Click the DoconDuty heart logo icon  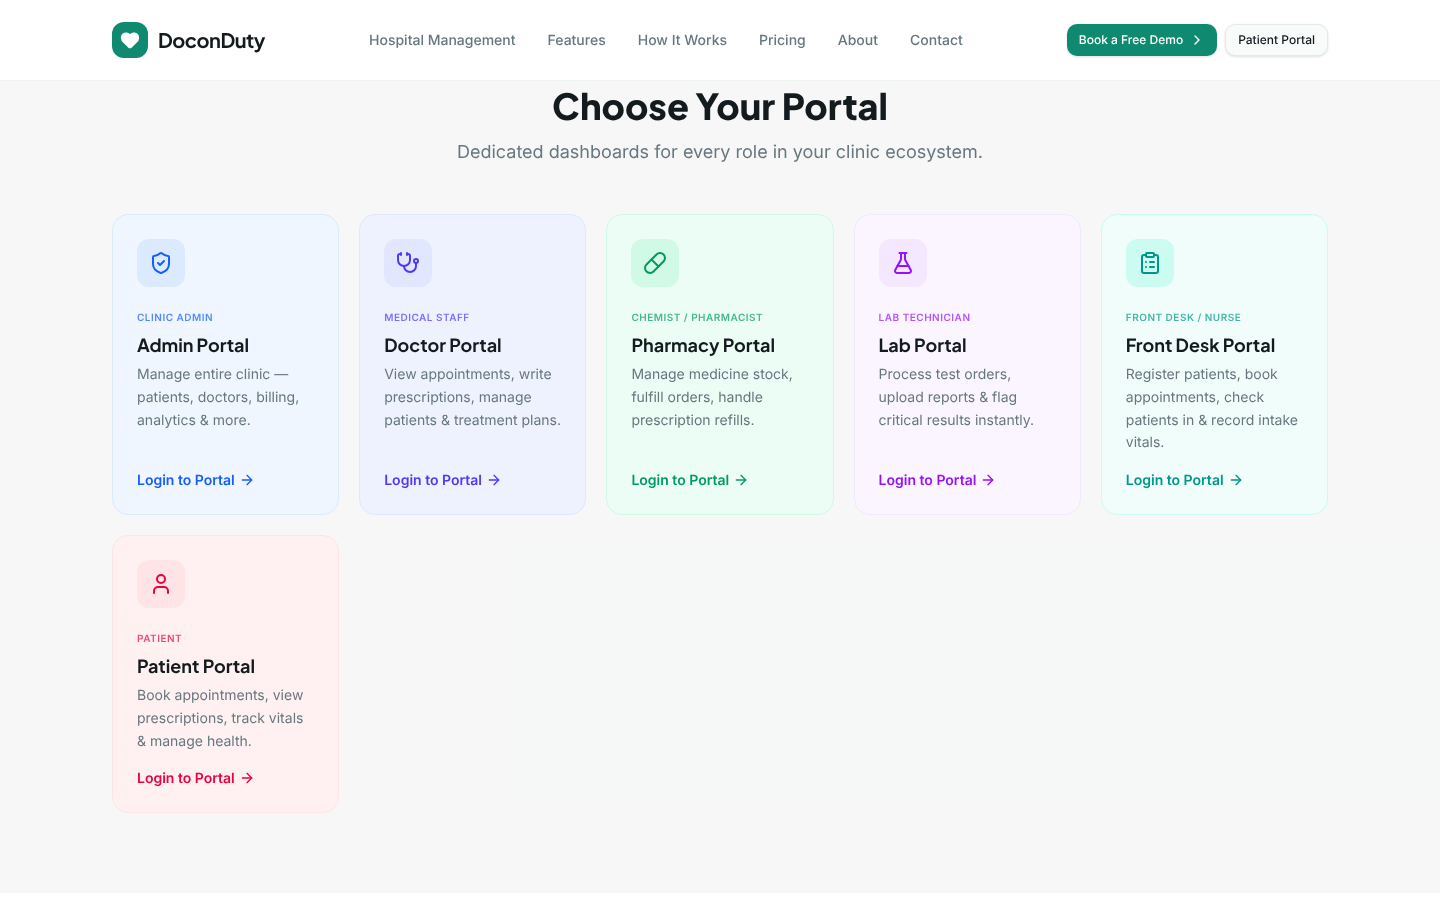[x=130, y=40]
